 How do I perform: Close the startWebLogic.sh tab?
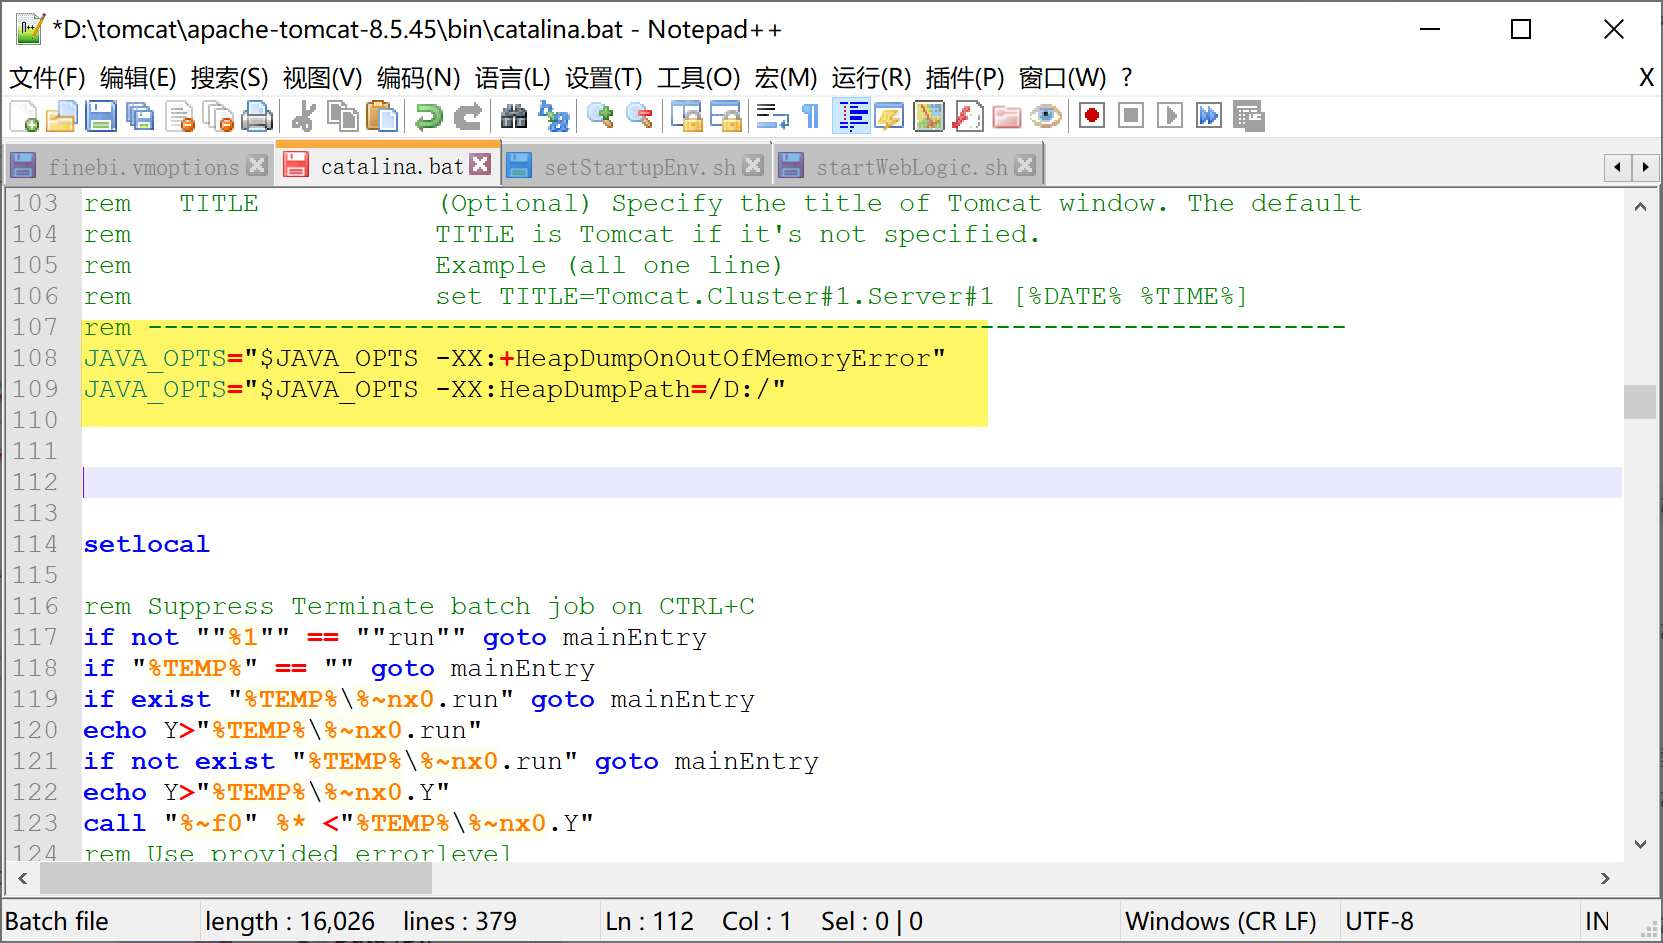point(1025,165)
